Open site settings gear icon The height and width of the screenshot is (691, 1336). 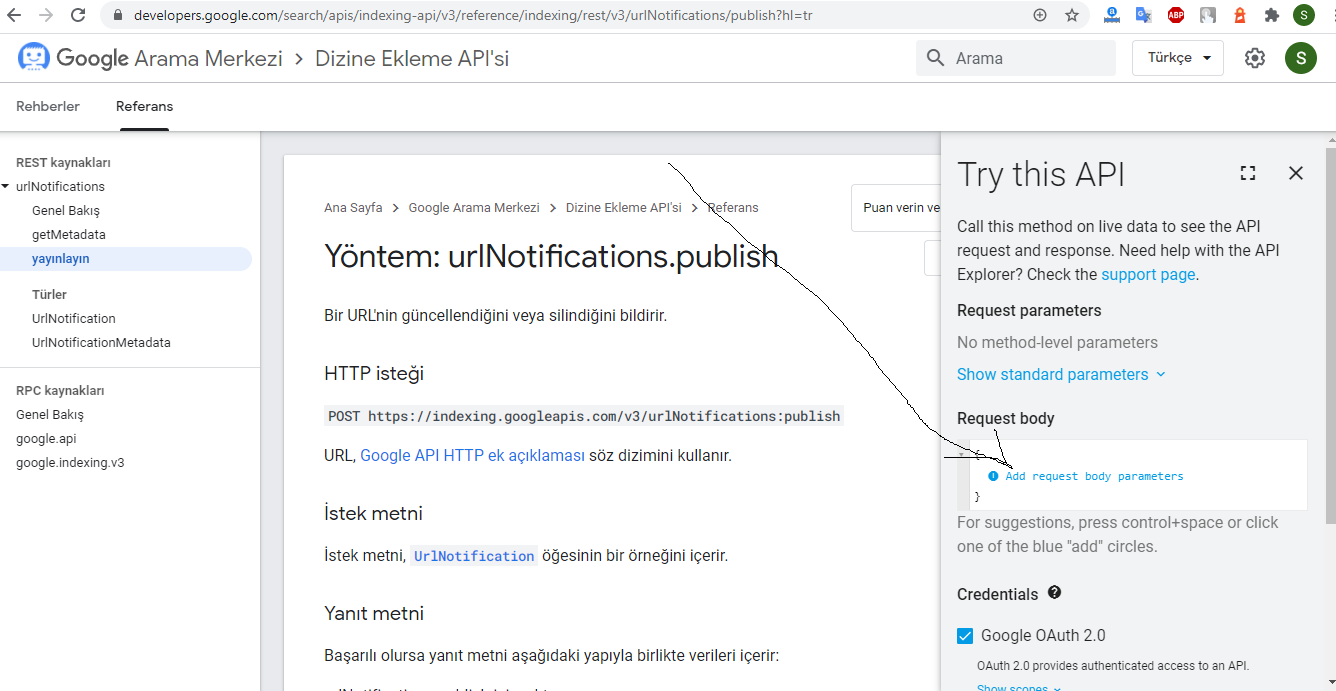pos(1255,58)
